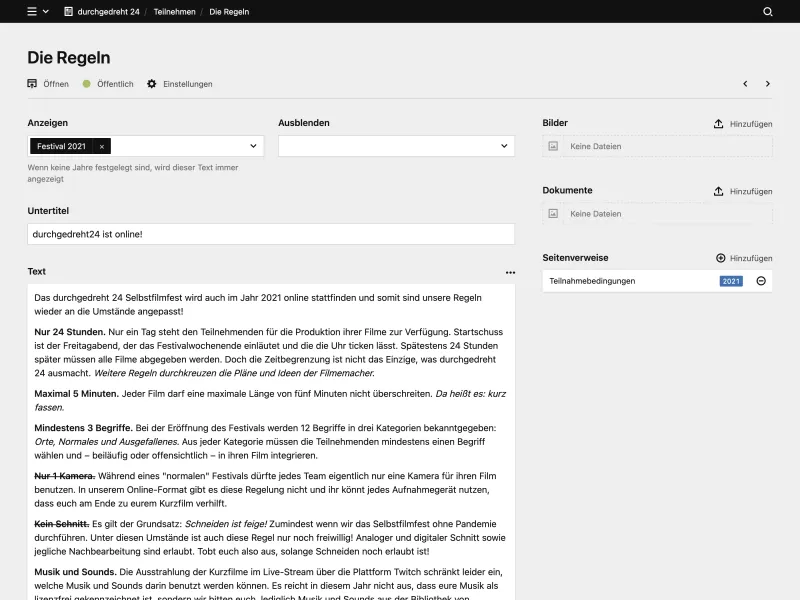The image size is (800, 600).
Task: Navigate forward with the right arrow
Action: (766, 84)
